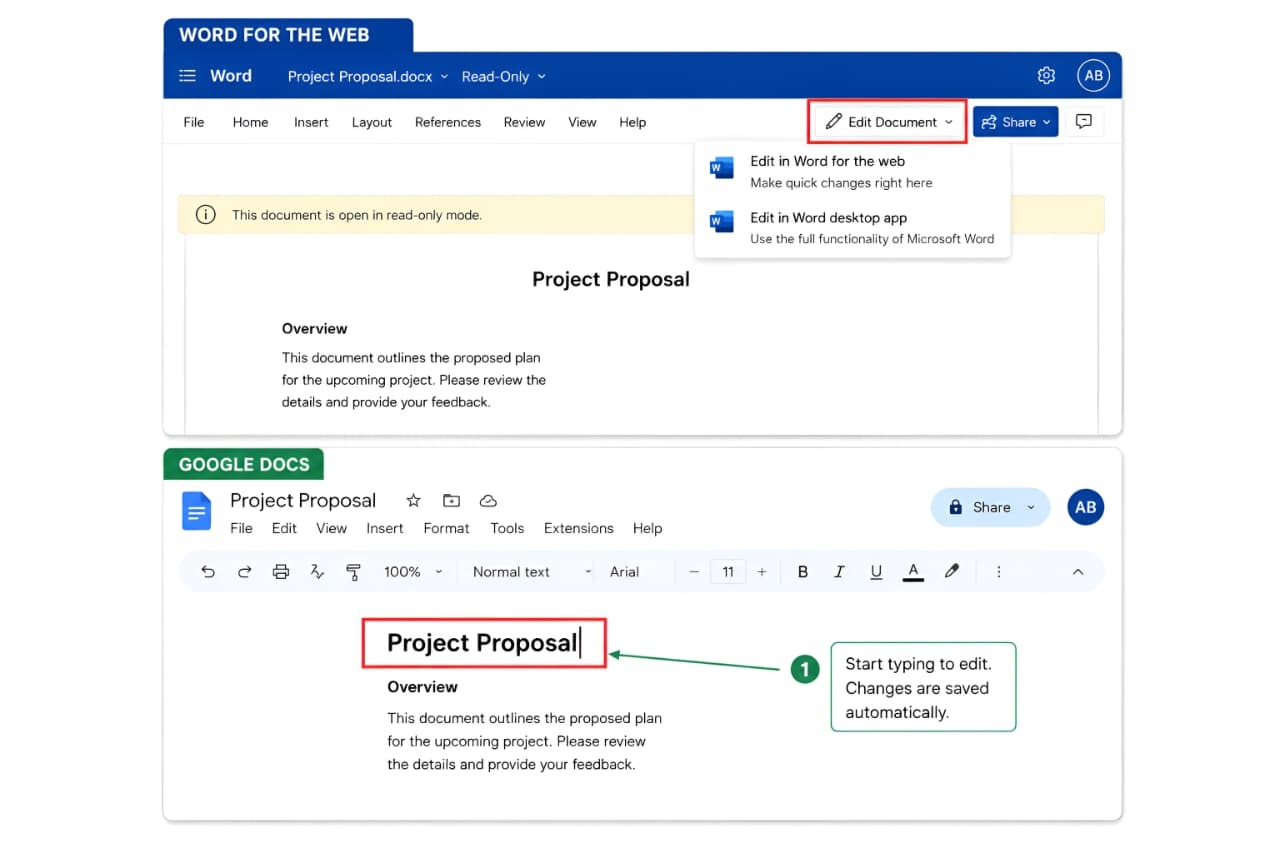This screenshot has height=853, width=1280.
Task: Toggle italic formatting in Google Docs
Action: click(x=839, y=572)
